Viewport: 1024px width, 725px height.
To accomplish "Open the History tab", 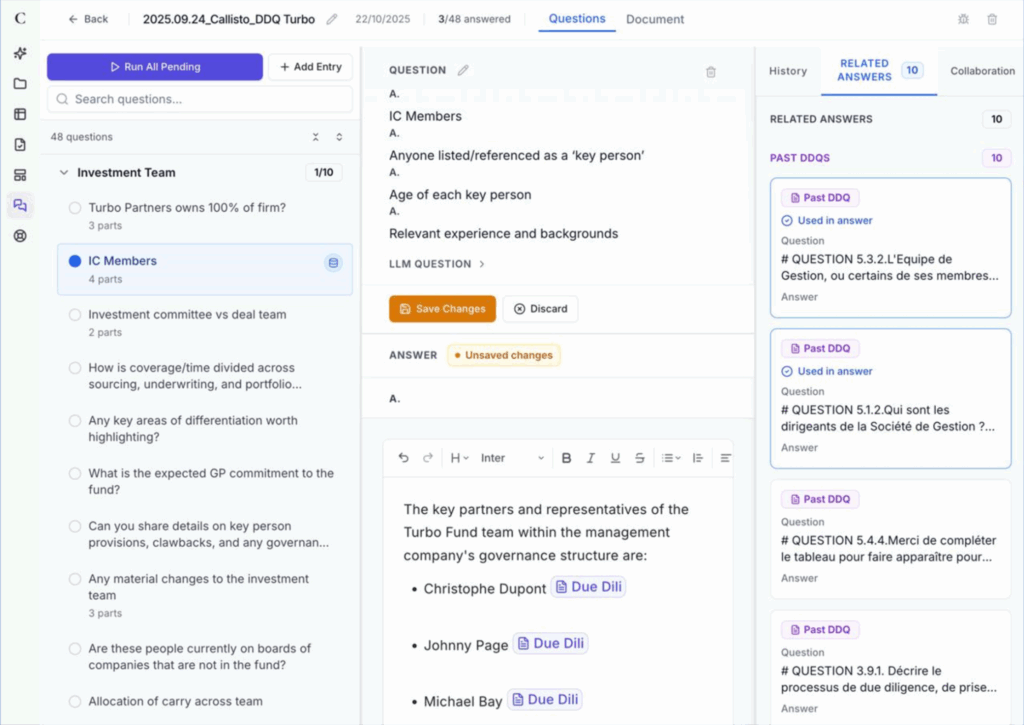I will pos(787,71).
